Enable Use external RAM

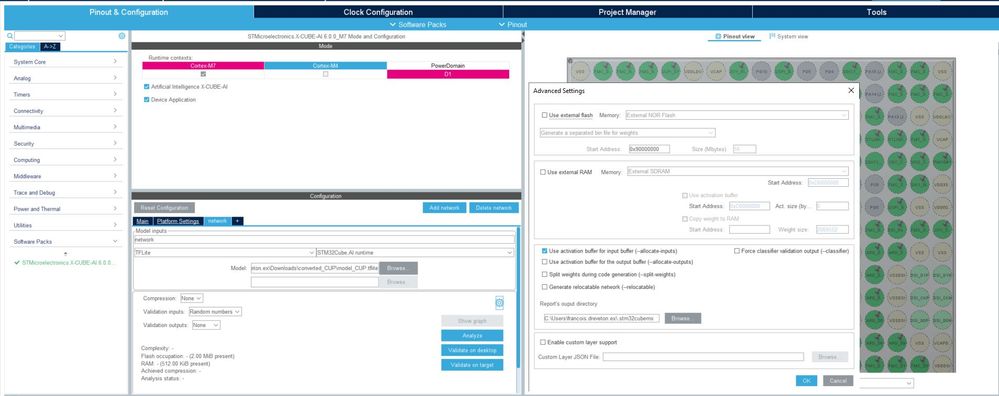tap(543, 172)
